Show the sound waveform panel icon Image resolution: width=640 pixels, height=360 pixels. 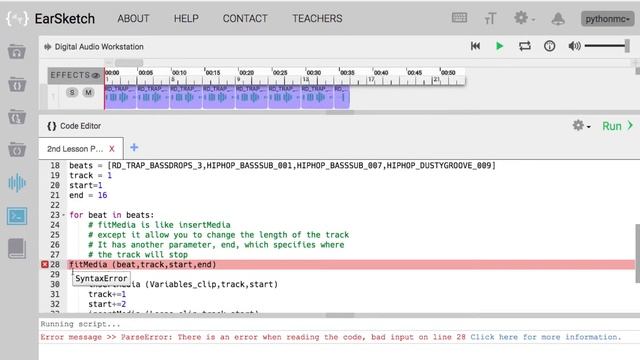17,183
